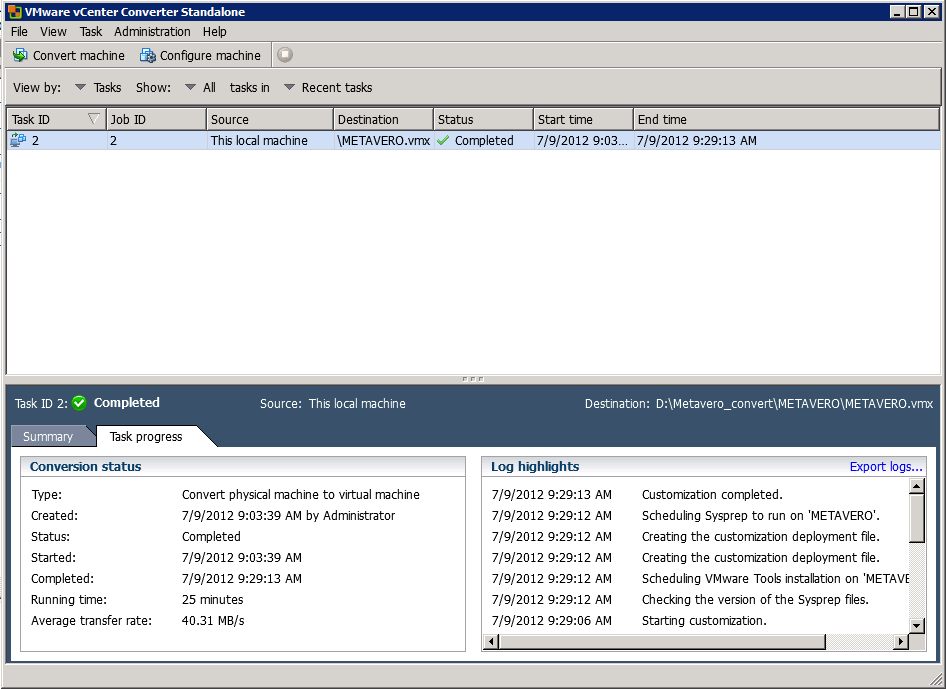
Task: Click the log scroll up arrow
Action: (x=916, y=486)
